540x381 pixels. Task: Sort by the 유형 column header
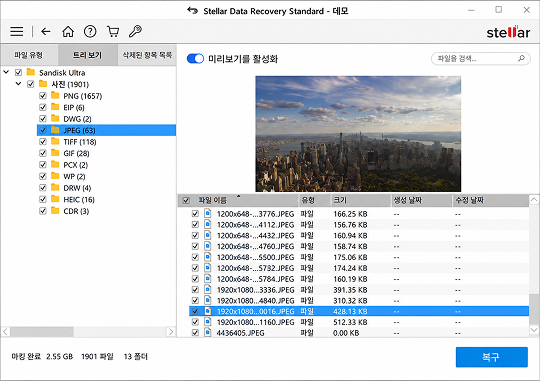314,200
